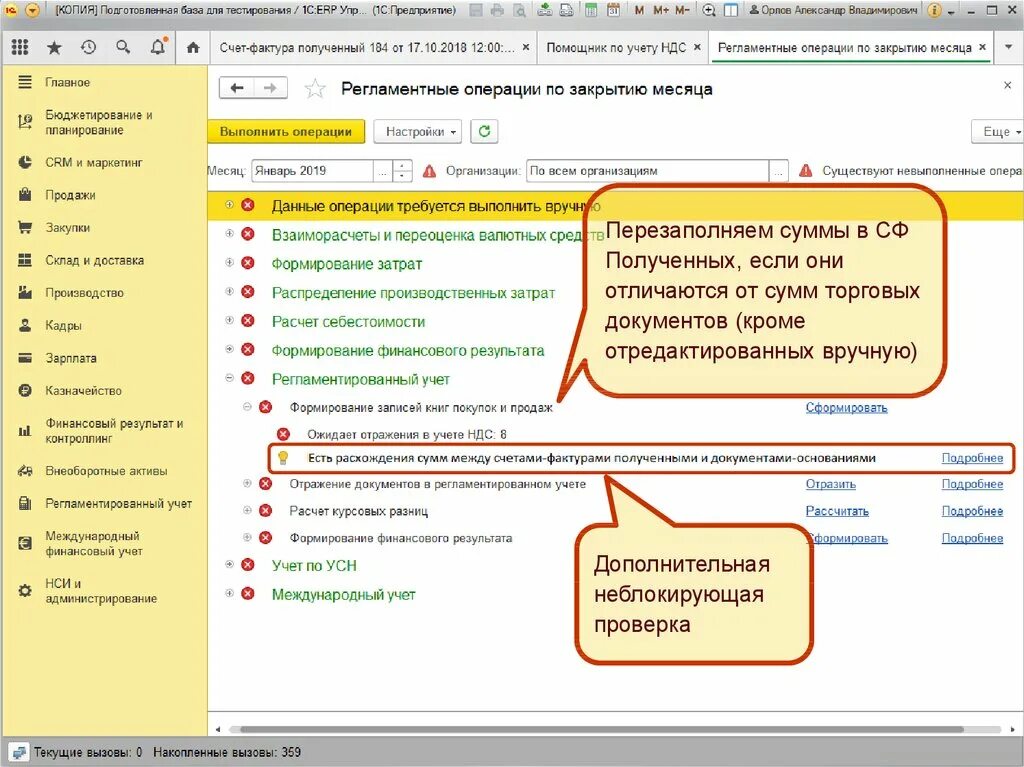Click the info icon in title bar
The height and width of the screenshot is (767, 1024).
935,10
